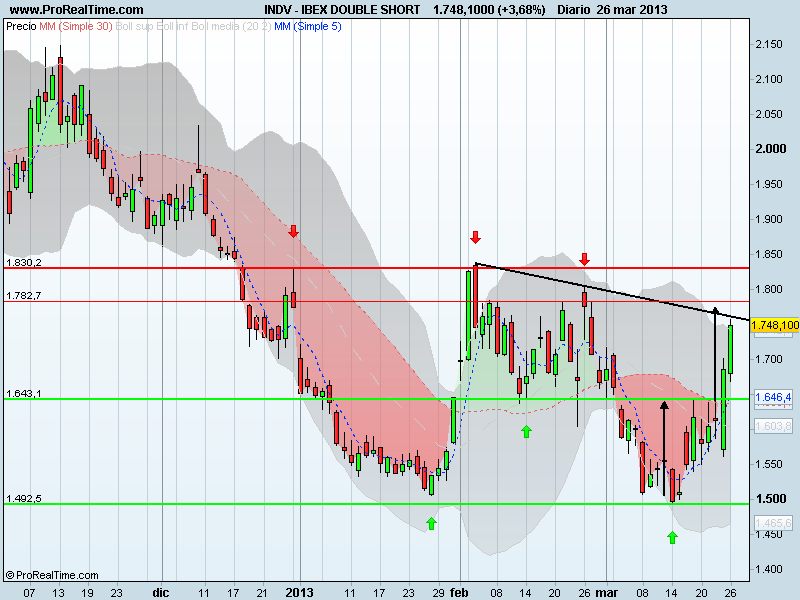Click the 1.550 price axis label
This screenshot has width=800, height=600.
769,464
